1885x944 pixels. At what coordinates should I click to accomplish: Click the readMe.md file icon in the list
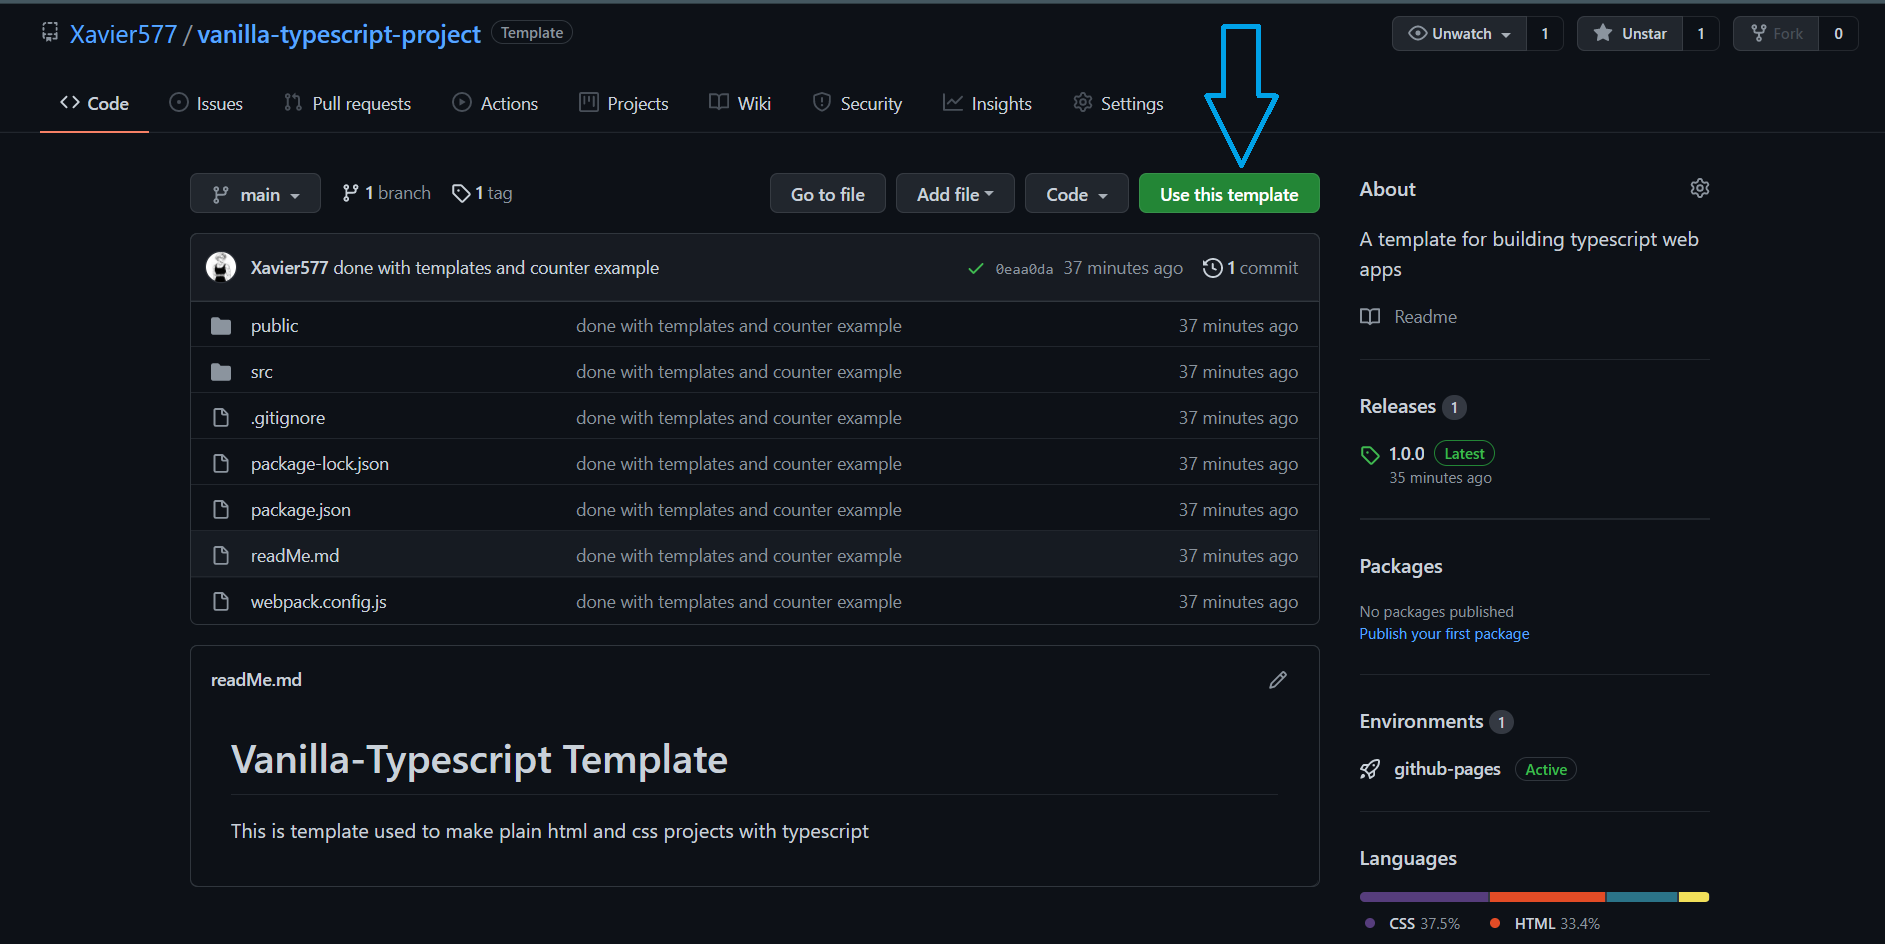click(x=221, y=556)
